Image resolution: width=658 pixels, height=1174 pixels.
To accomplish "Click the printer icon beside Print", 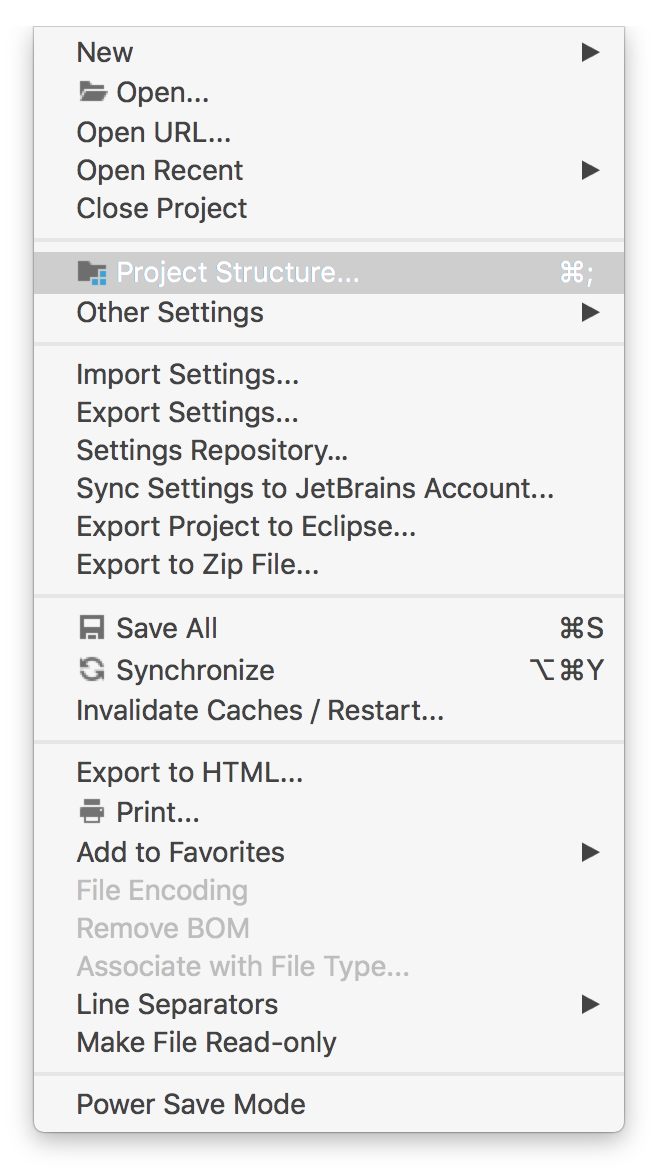I will tap(92, 812).
